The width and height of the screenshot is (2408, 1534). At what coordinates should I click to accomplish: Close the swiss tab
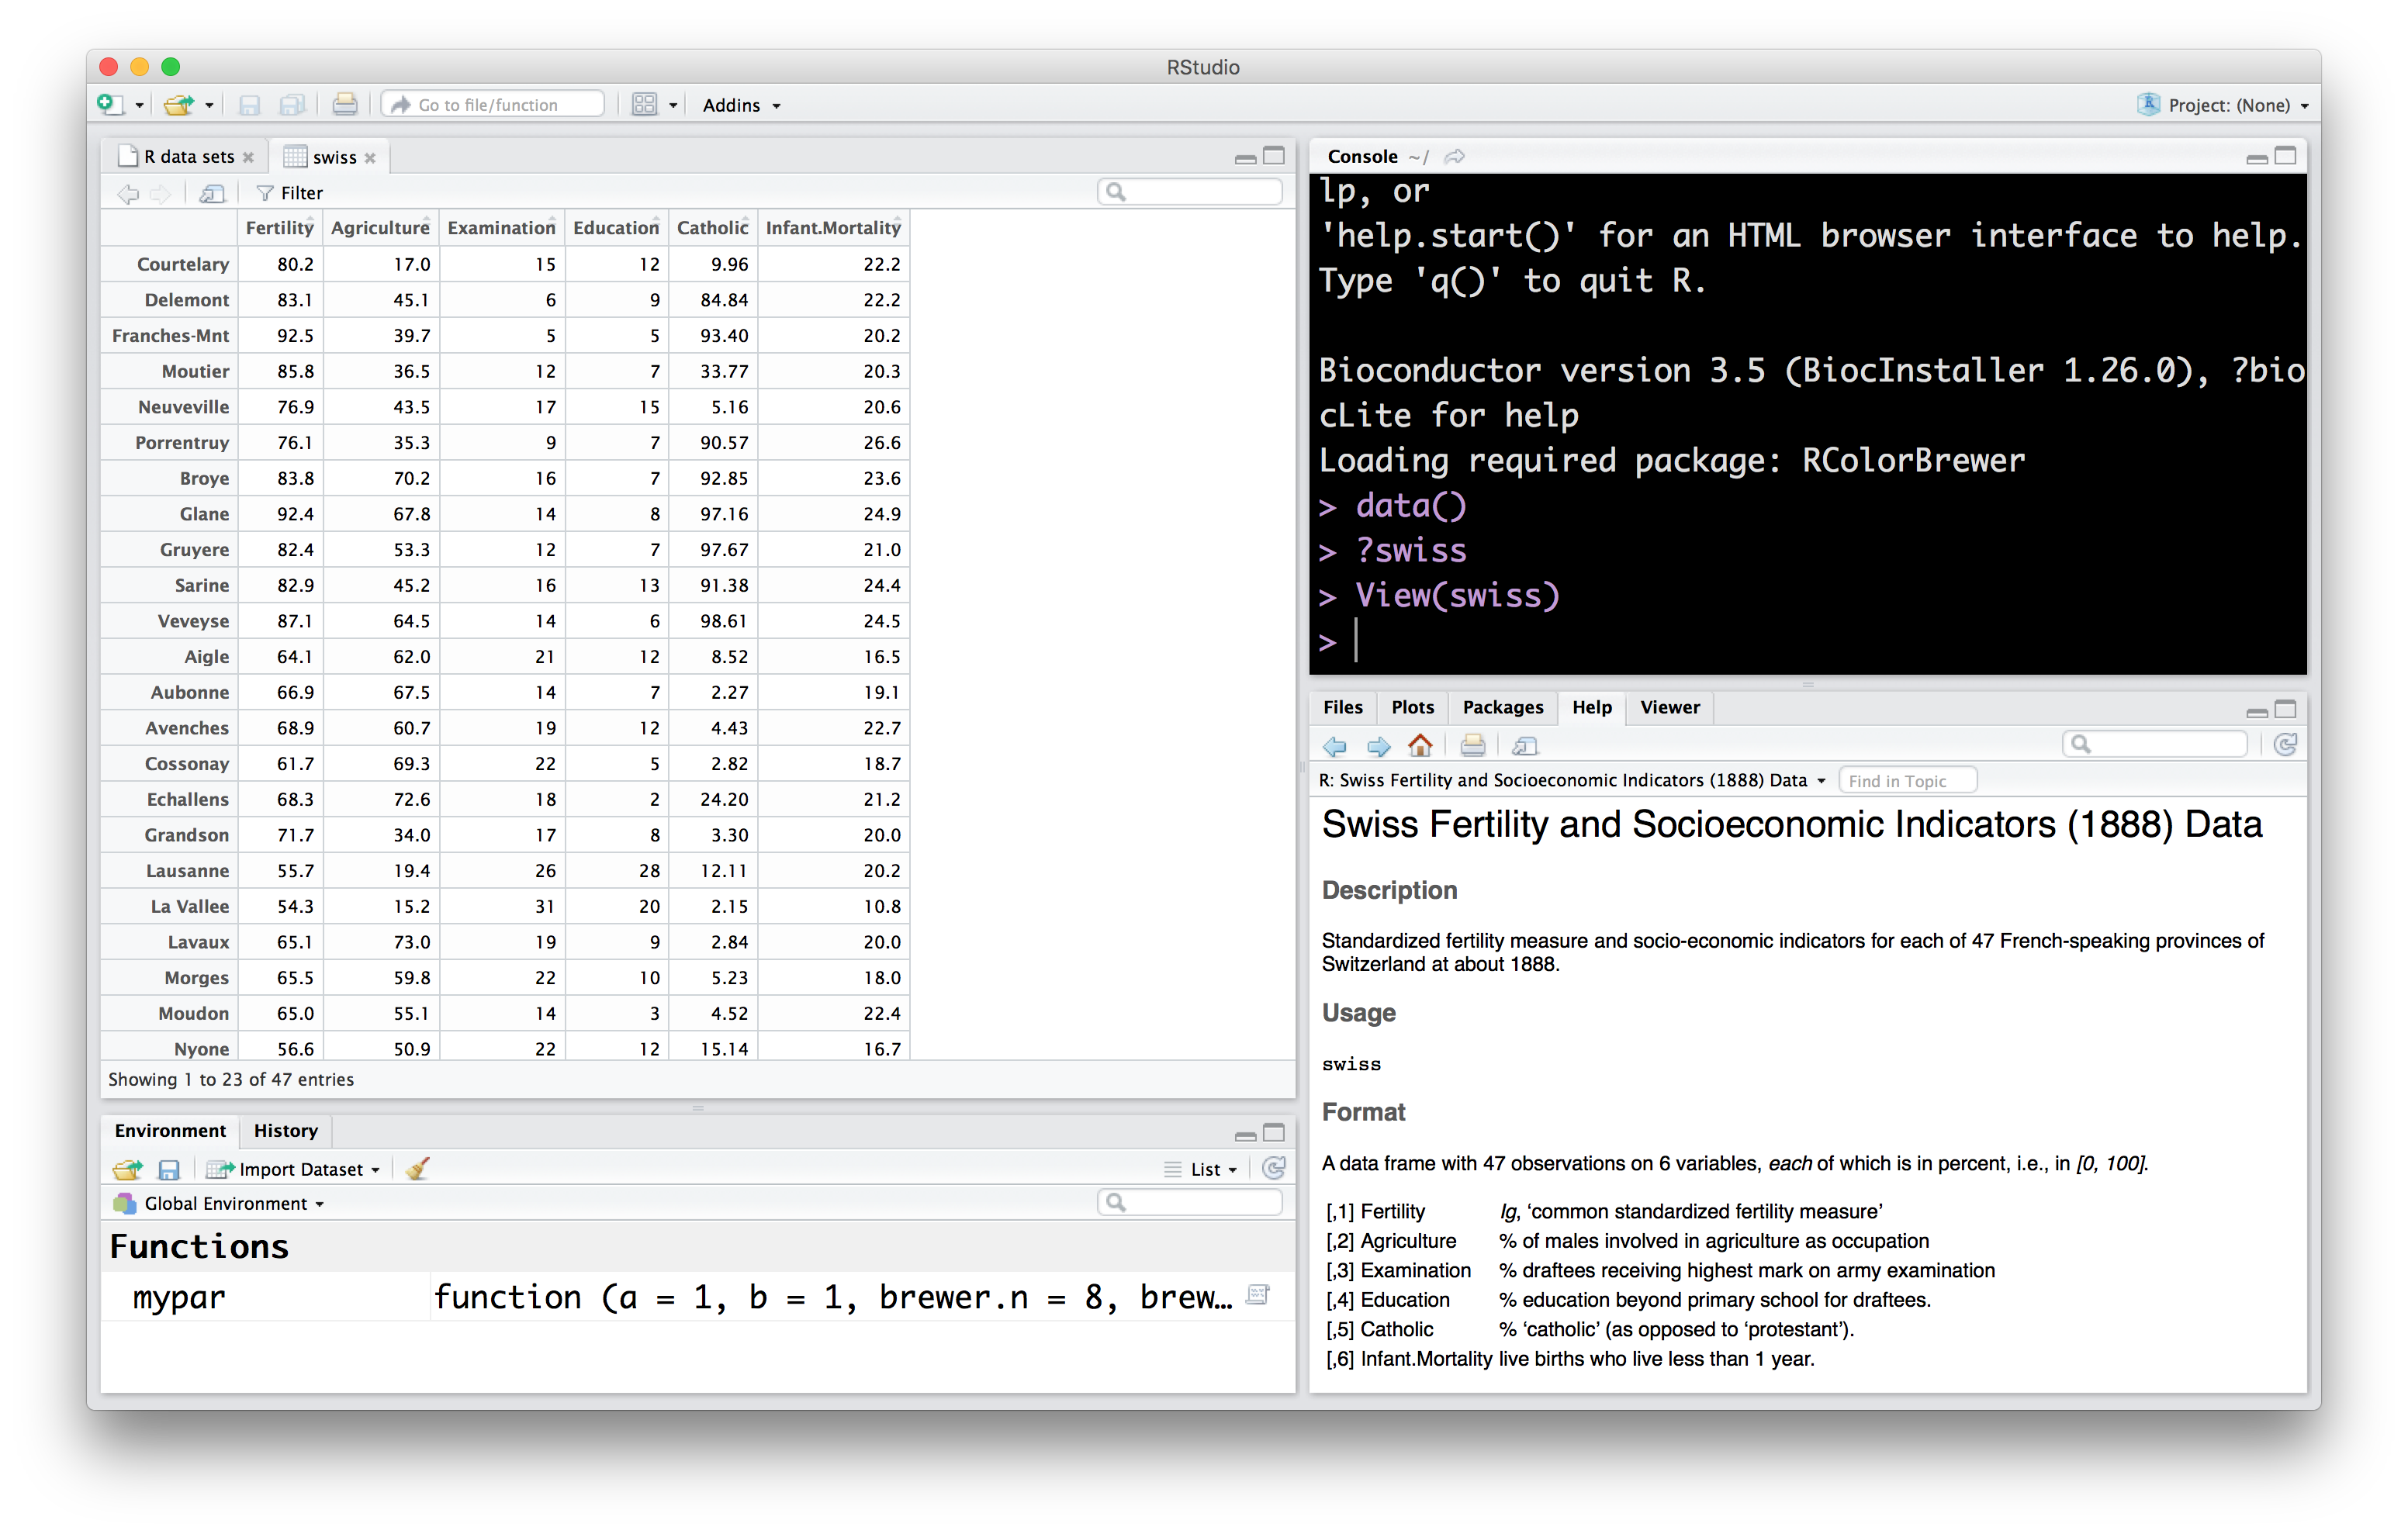(371, 158)
